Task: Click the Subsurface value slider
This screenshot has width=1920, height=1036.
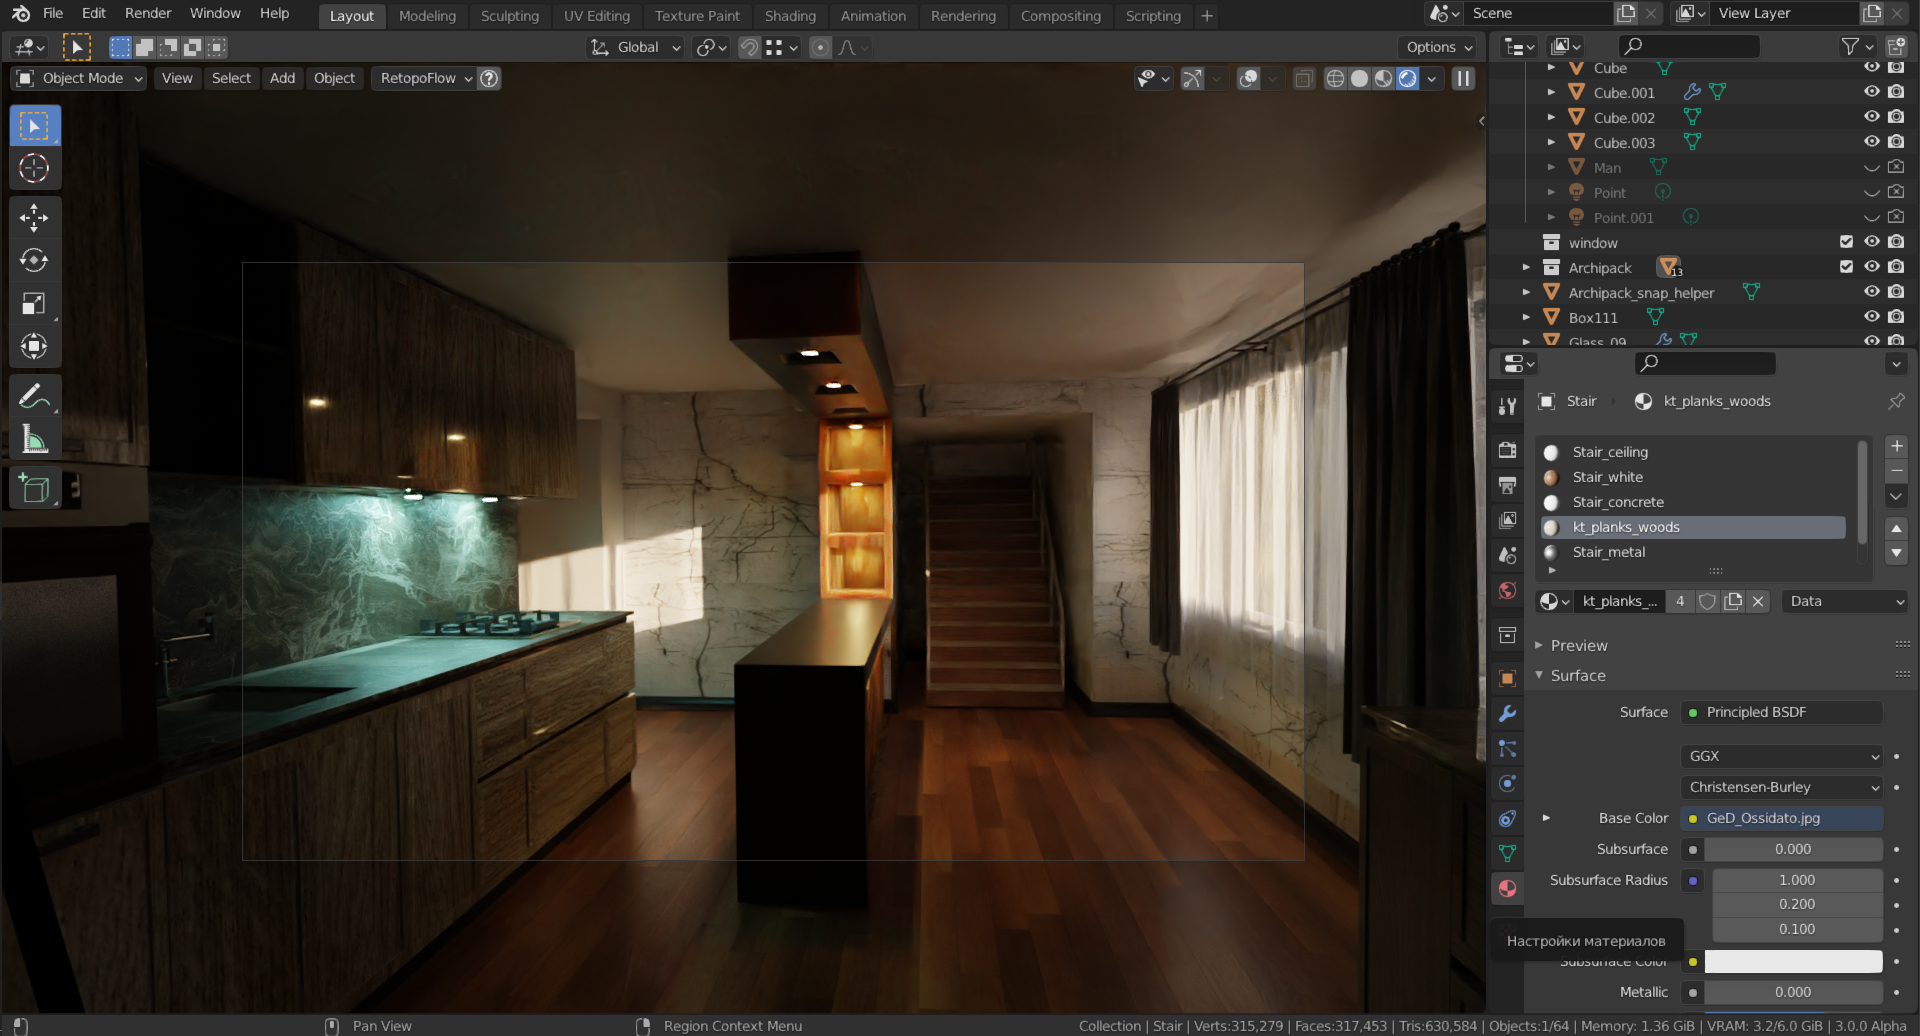Action: [x=1793, y=849]
